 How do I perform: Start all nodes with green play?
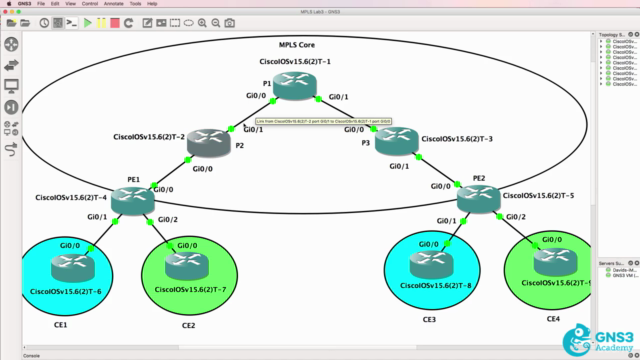(x=87, y=23)
